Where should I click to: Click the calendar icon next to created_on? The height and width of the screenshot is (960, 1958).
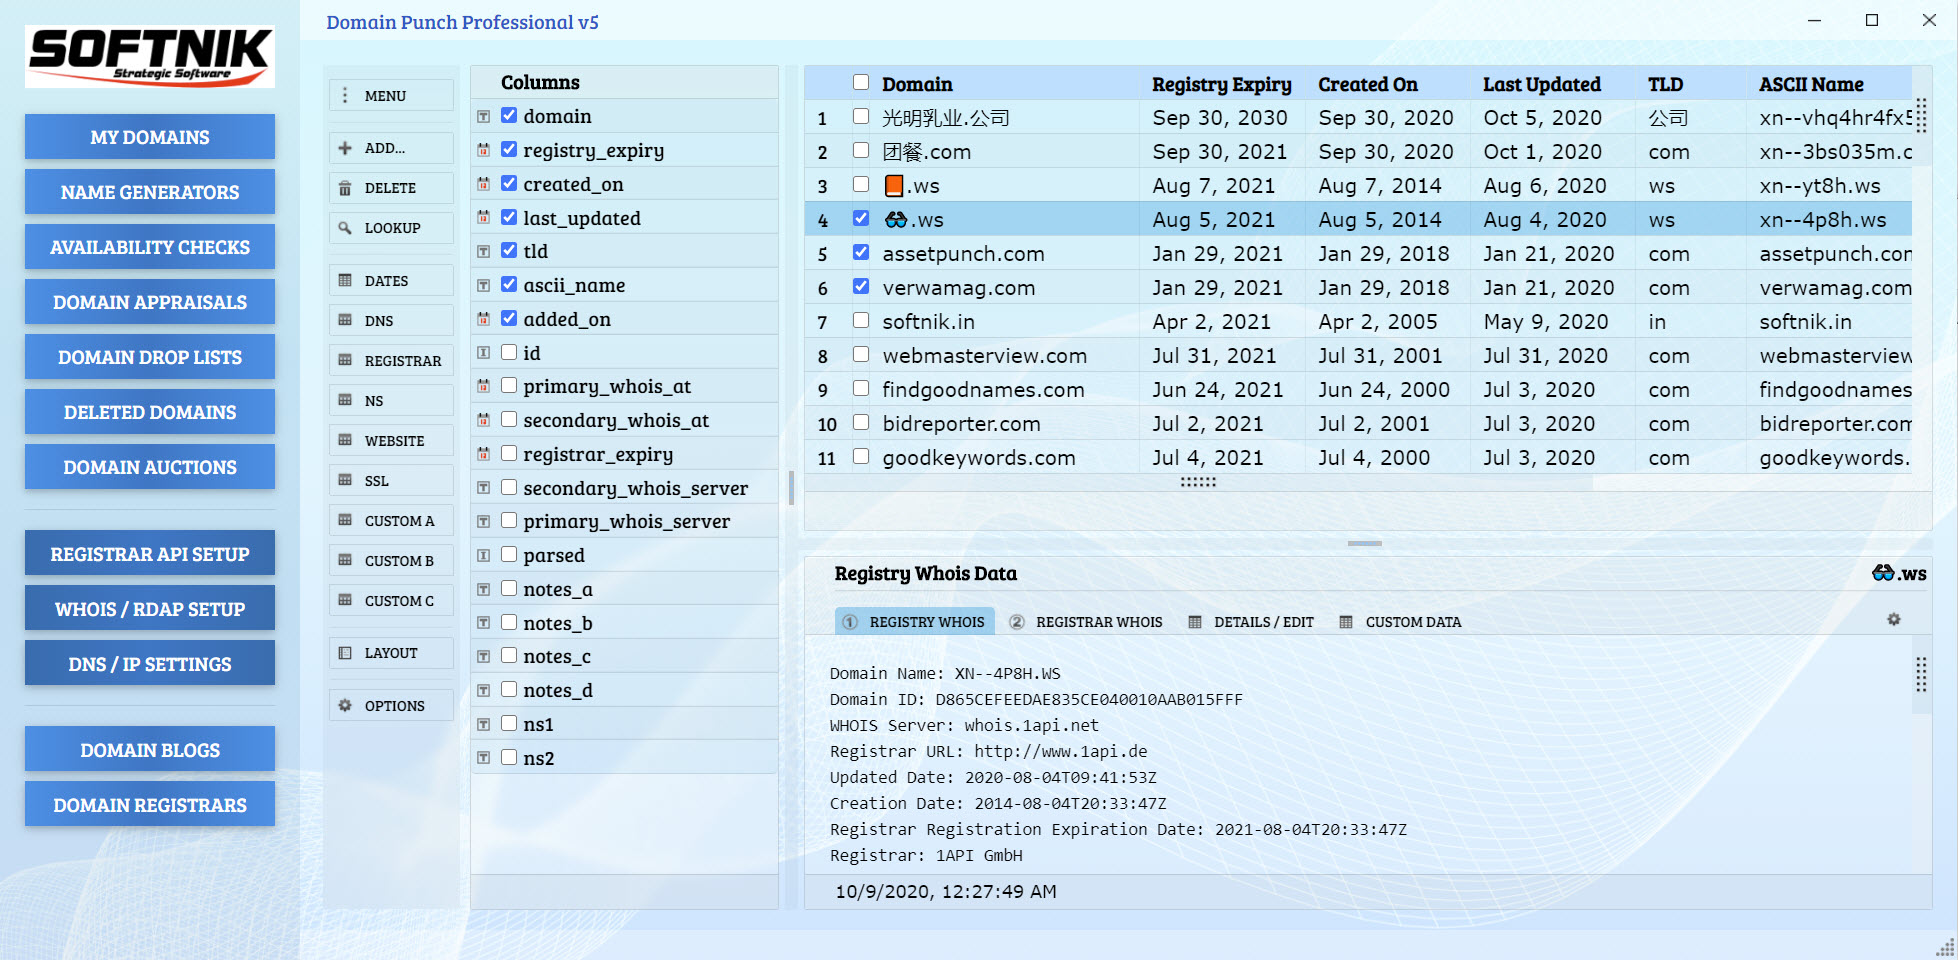[484, 184]
